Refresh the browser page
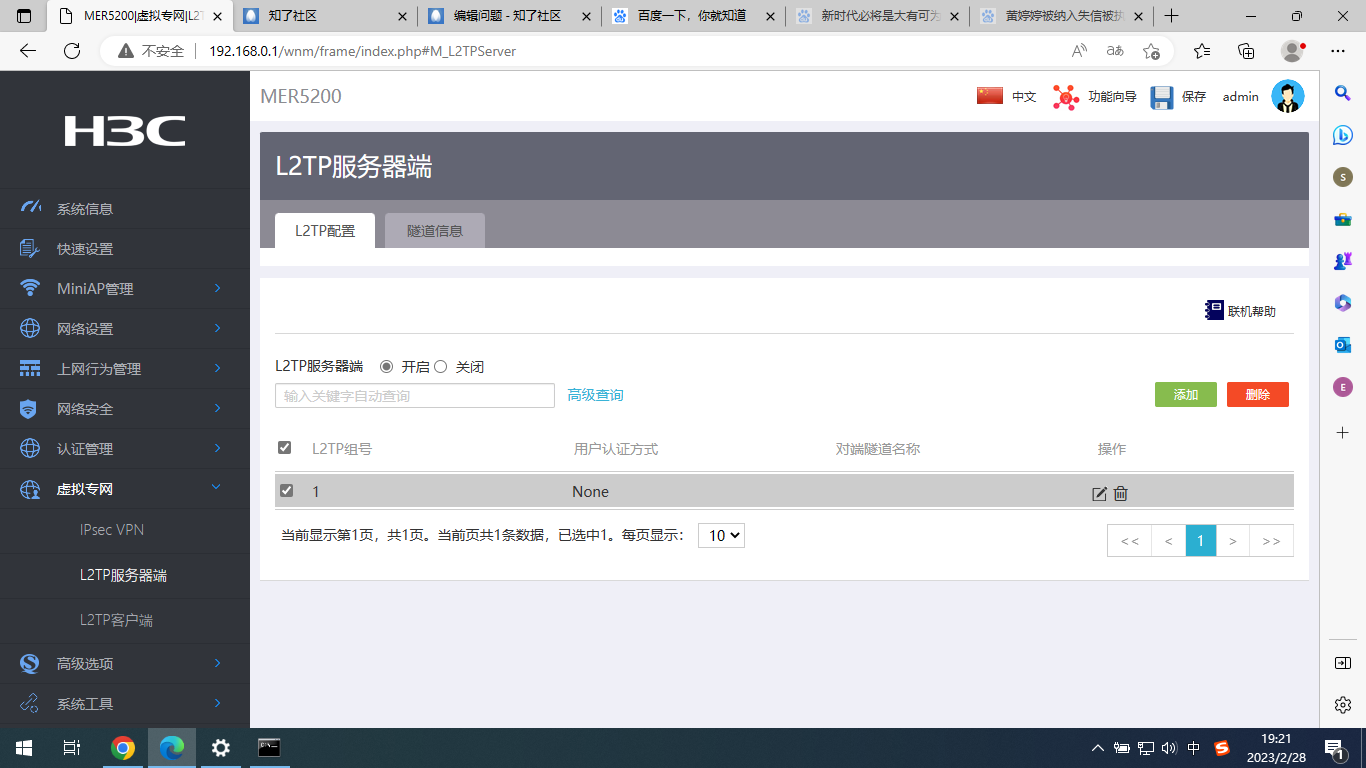This screenshot has height=768, width=1366. tap(71, 51)
